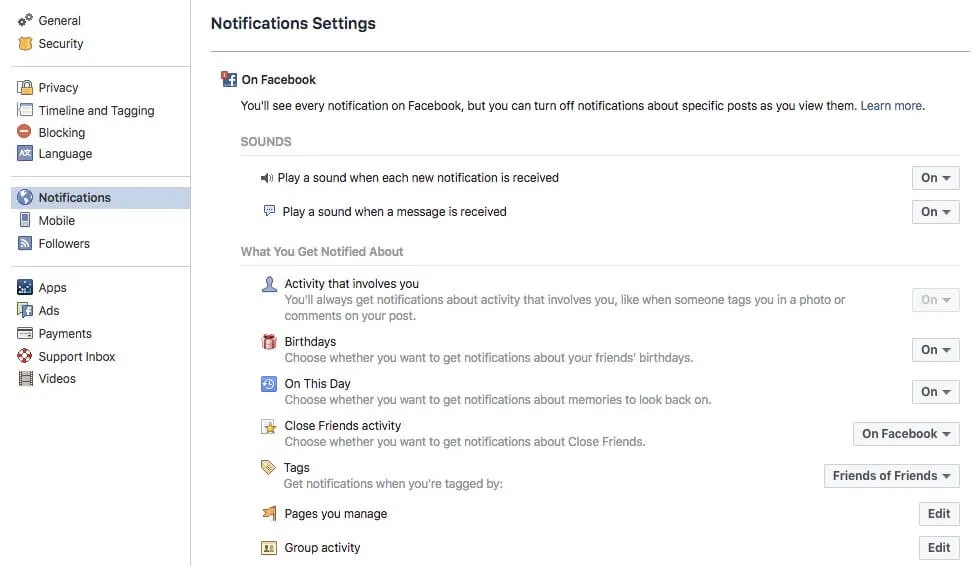Click Edit for Pages you manage
The image size is (978, 566).
coord(938,514)
